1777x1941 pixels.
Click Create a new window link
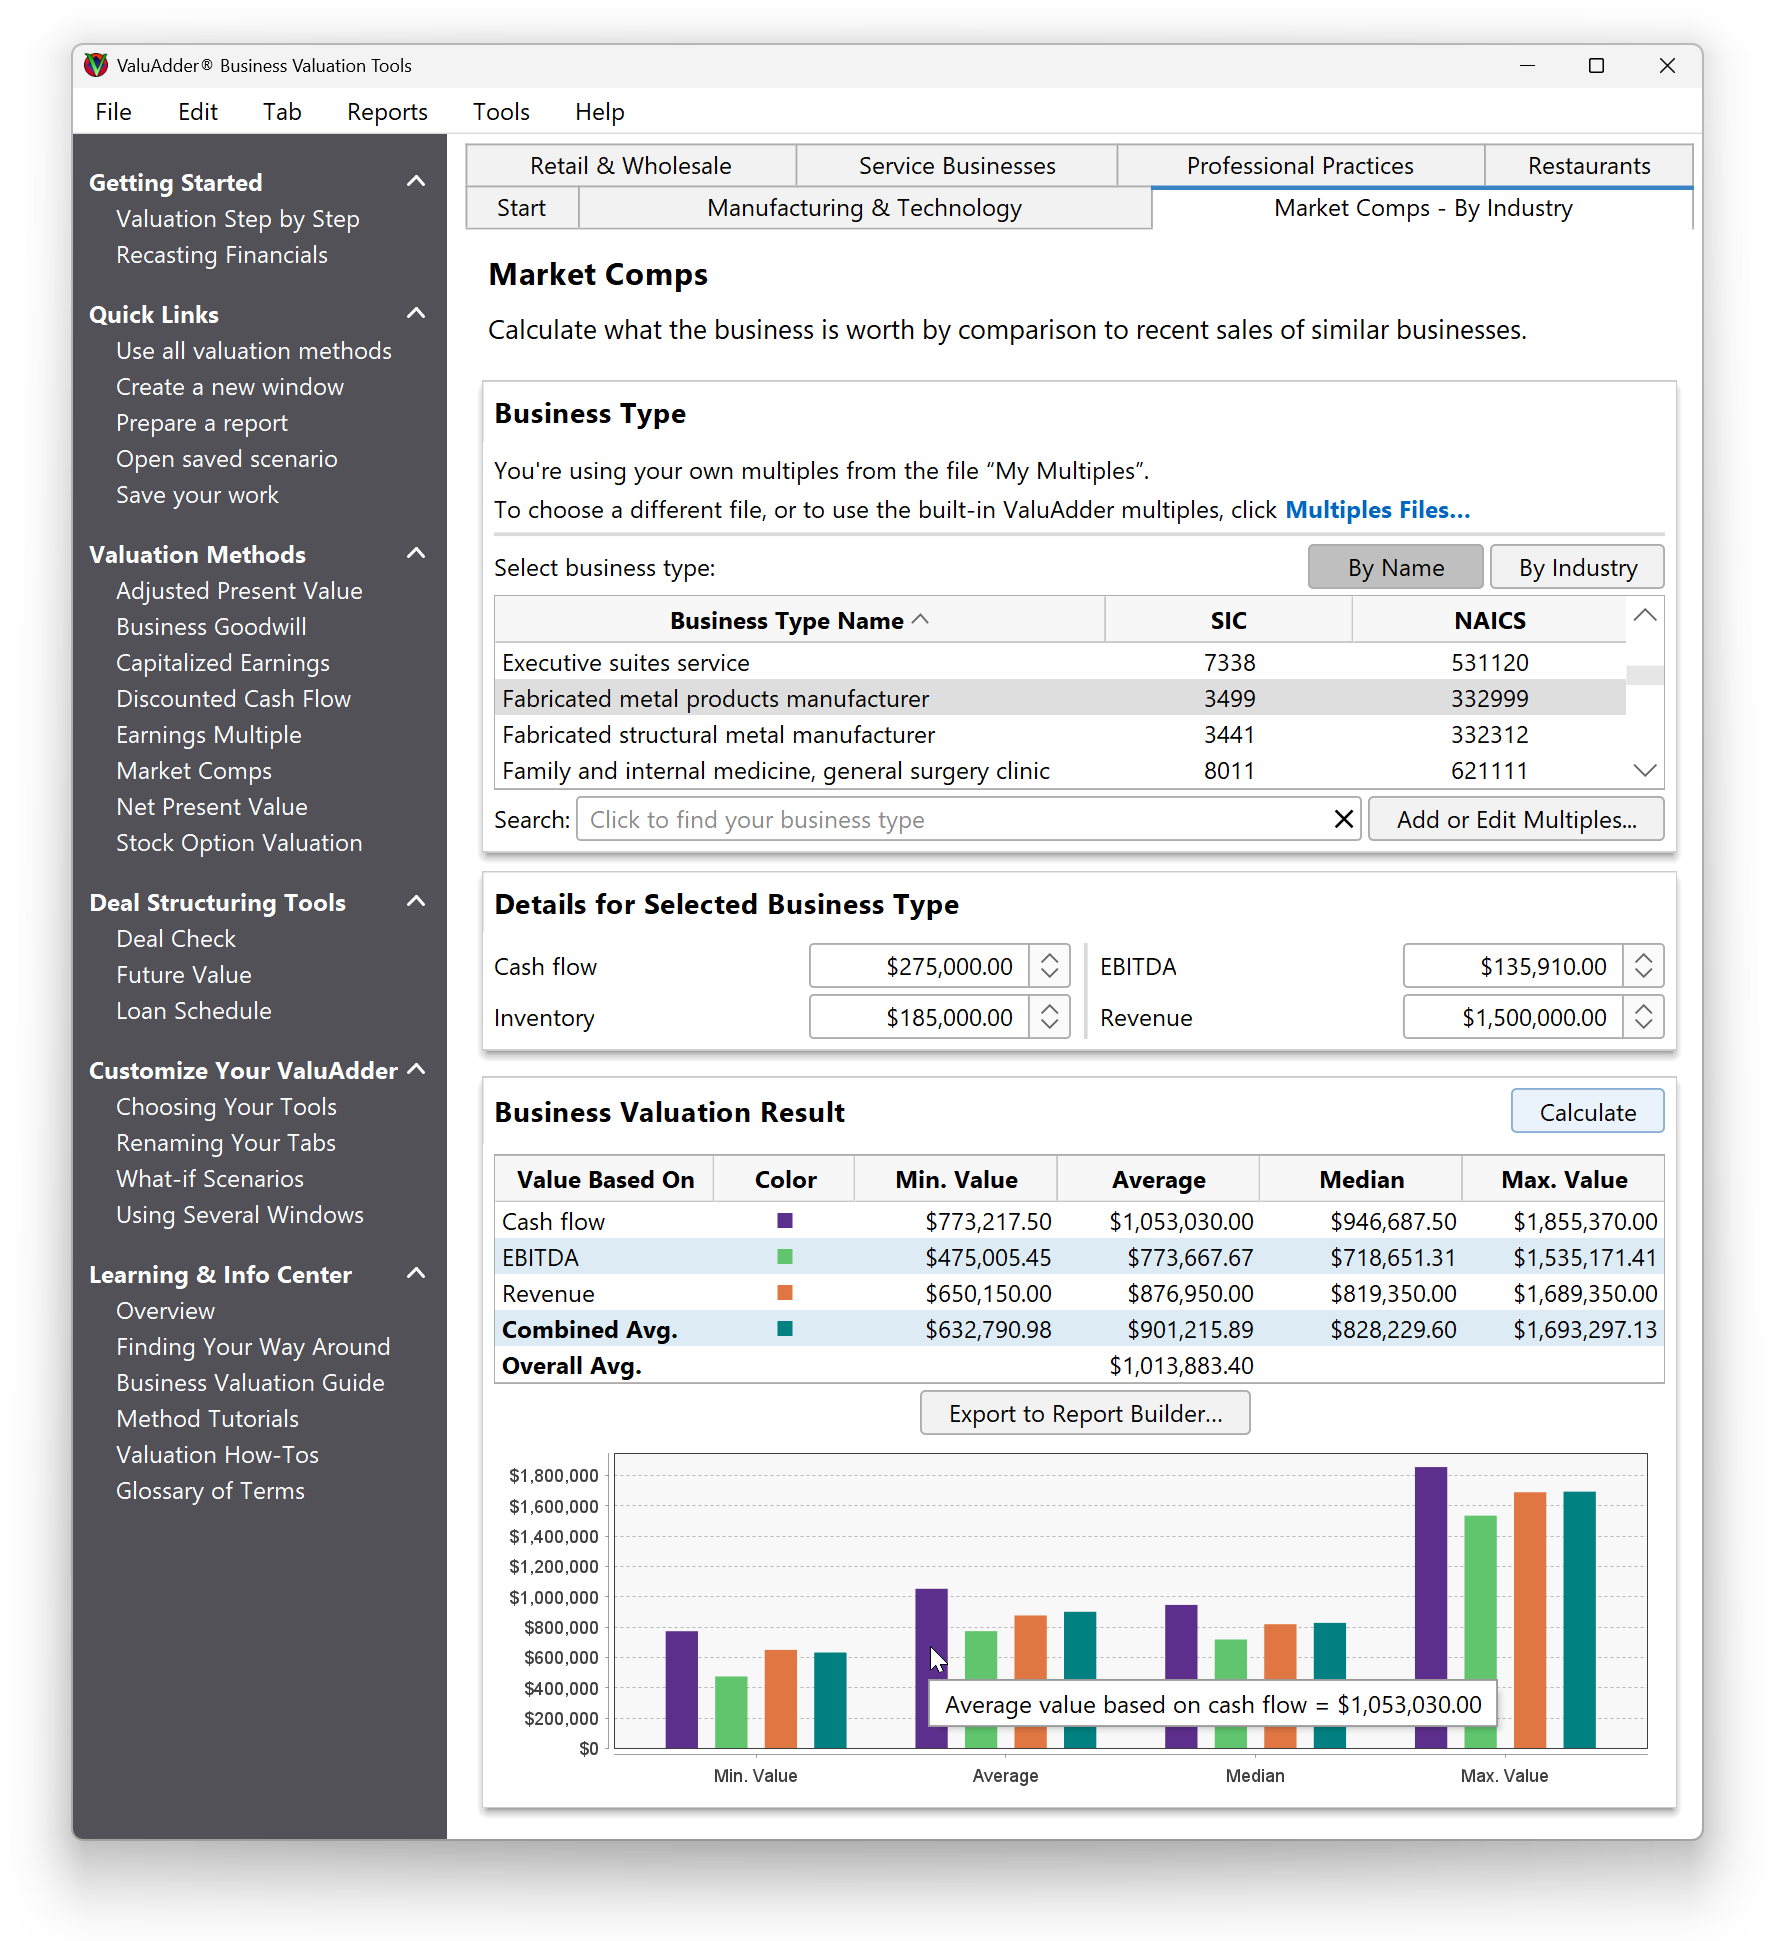coord(230,386)
